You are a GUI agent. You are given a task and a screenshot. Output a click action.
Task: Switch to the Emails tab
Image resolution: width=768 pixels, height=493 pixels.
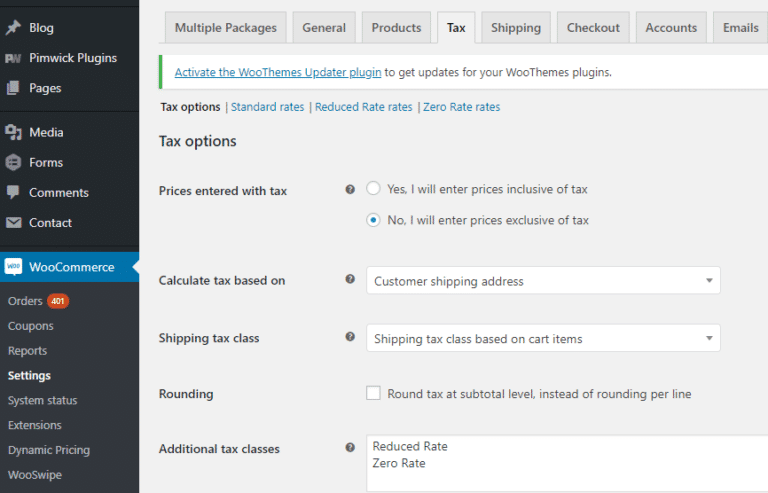pos(741,28)
